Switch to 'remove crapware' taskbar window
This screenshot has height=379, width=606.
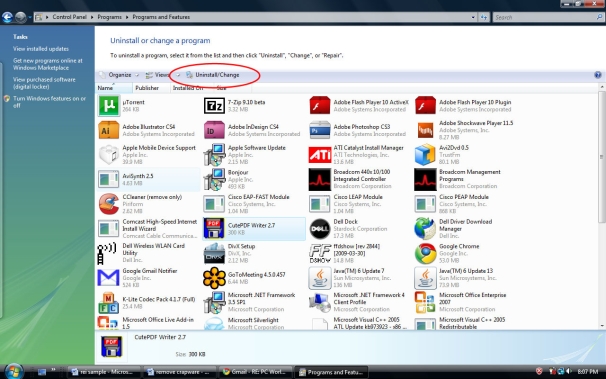click(179, 372)
